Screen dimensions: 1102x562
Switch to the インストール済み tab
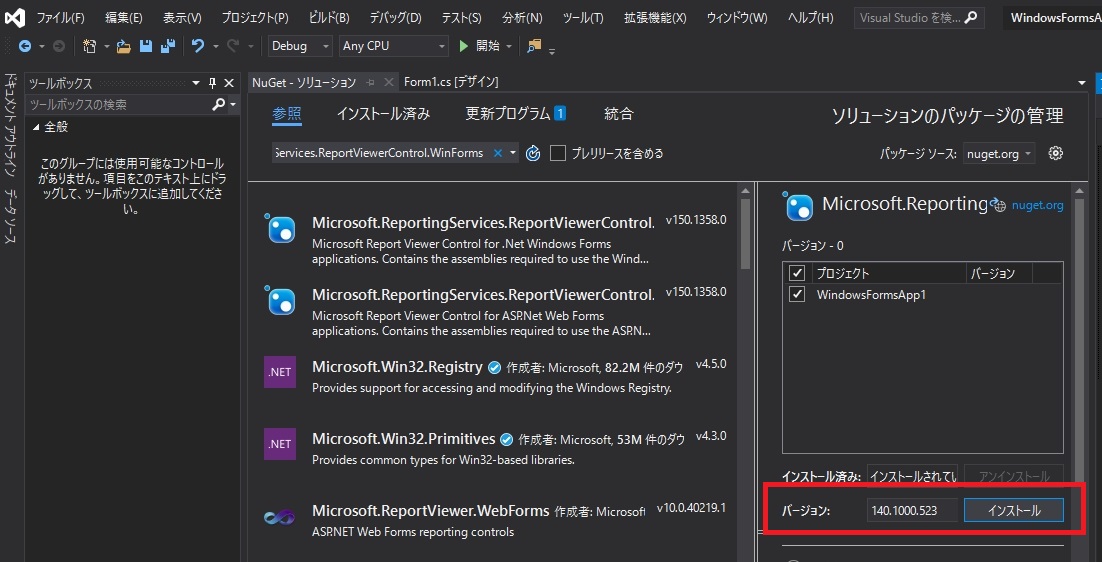click(383, 114)
